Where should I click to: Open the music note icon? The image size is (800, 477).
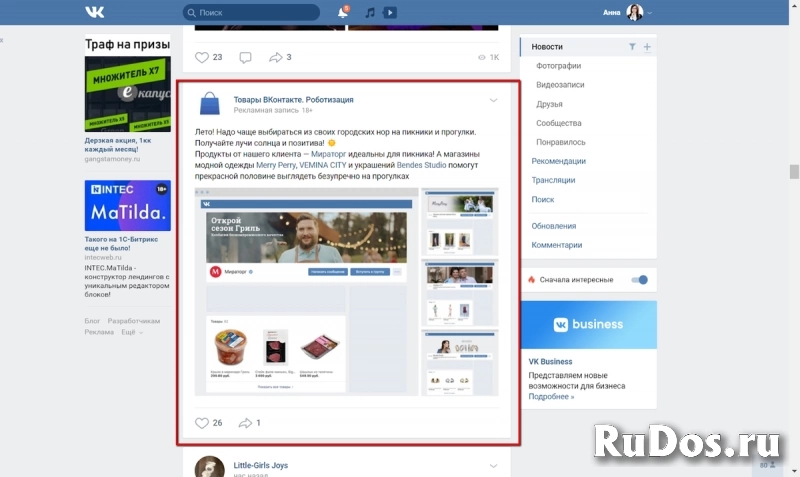click(370, 12)
